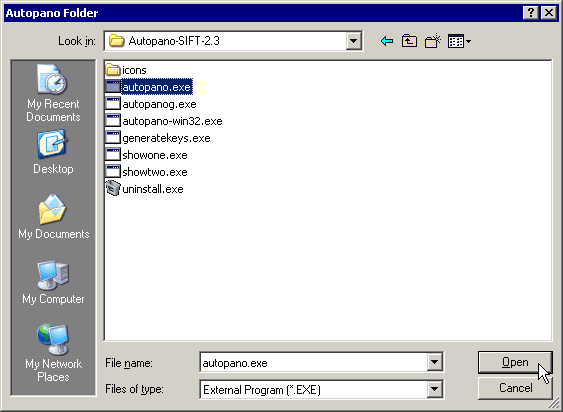Open My Recent Documents place

(53, 93)
